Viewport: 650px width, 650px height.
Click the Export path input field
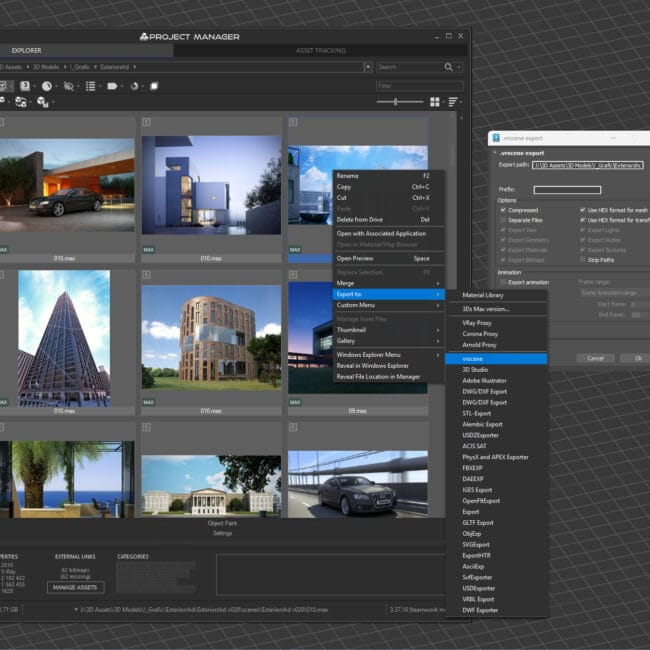[588, 165]
